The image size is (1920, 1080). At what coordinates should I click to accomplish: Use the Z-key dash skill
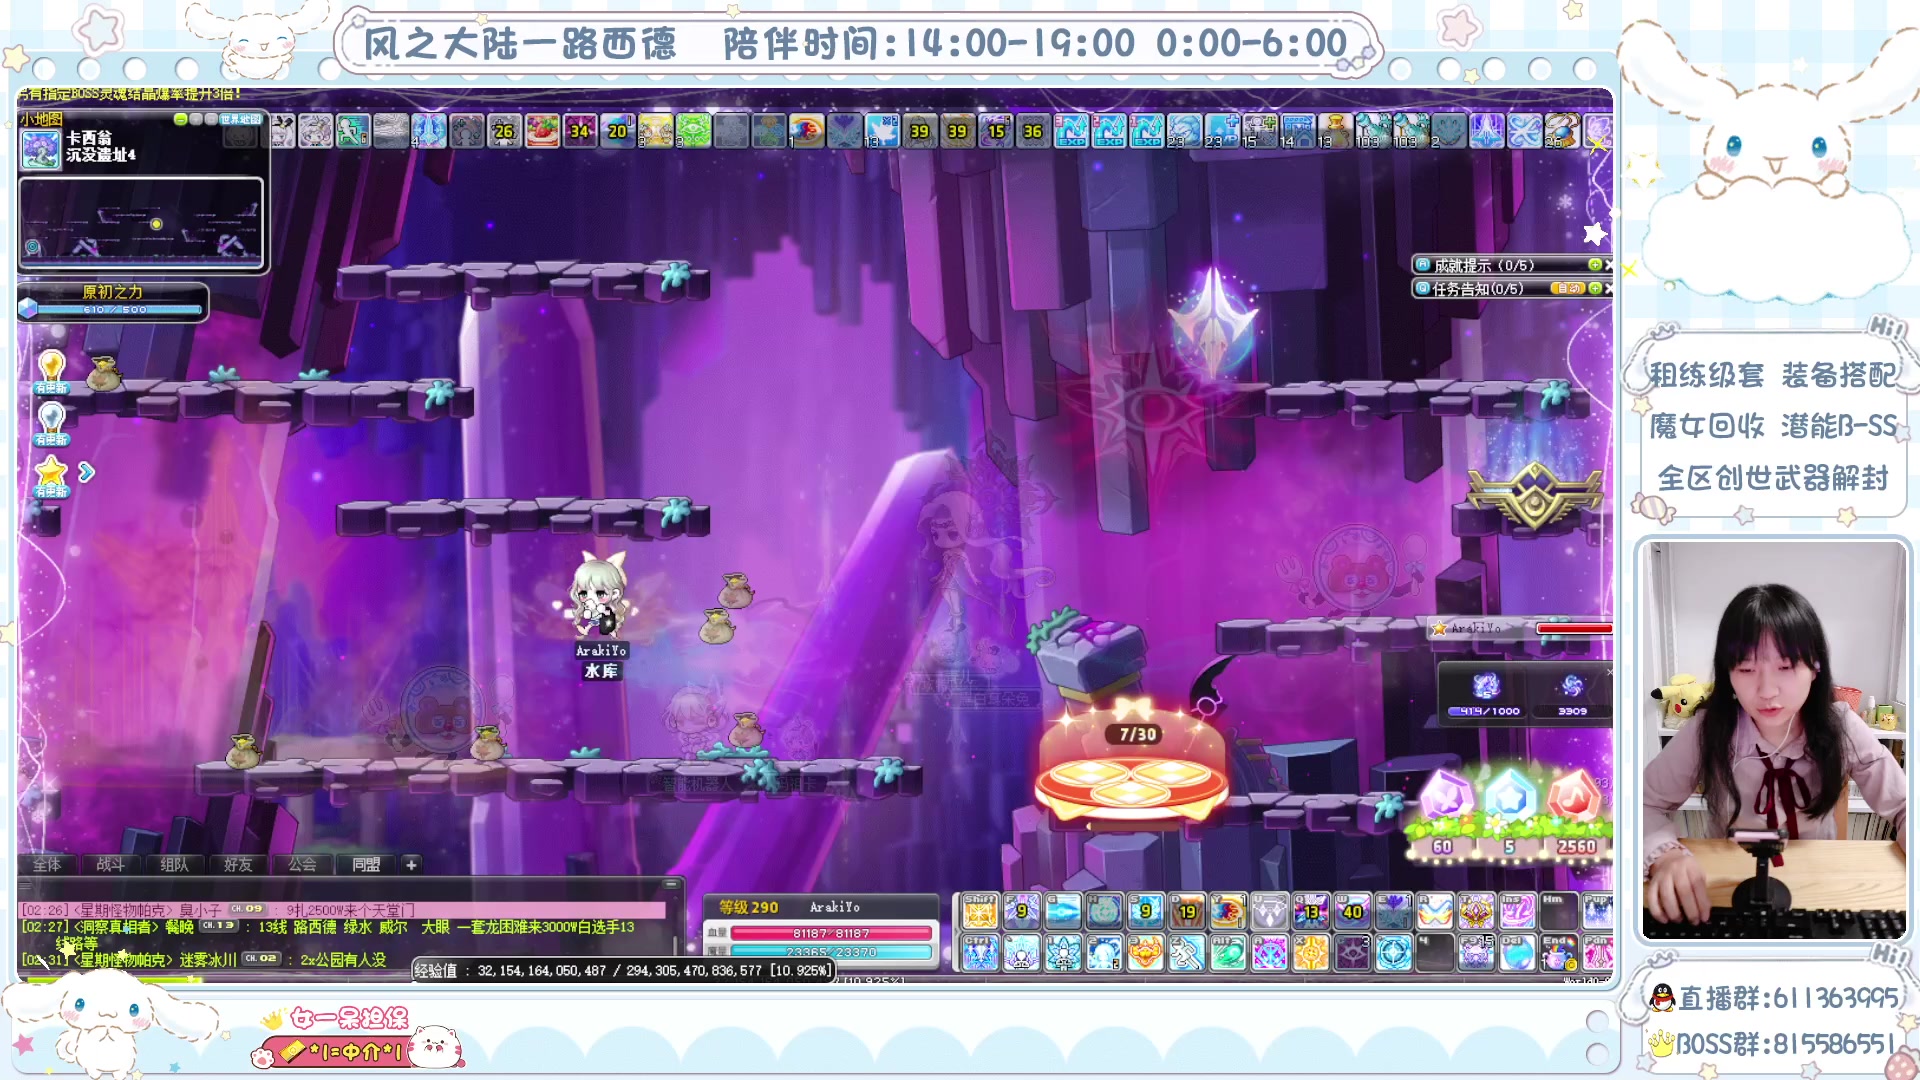coord(1187,953)
